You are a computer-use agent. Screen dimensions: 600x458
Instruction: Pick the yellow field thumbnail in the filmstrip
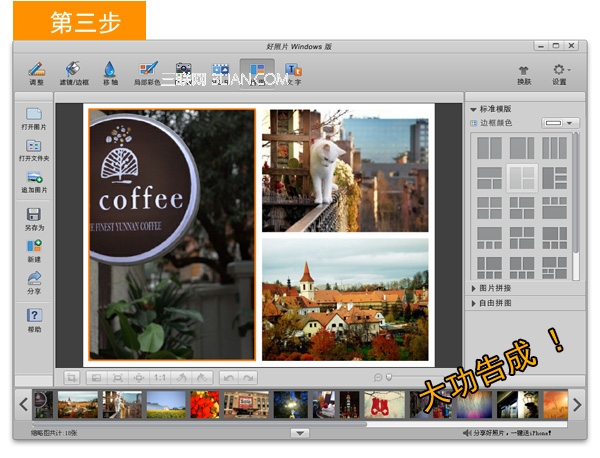pos(166,404)
